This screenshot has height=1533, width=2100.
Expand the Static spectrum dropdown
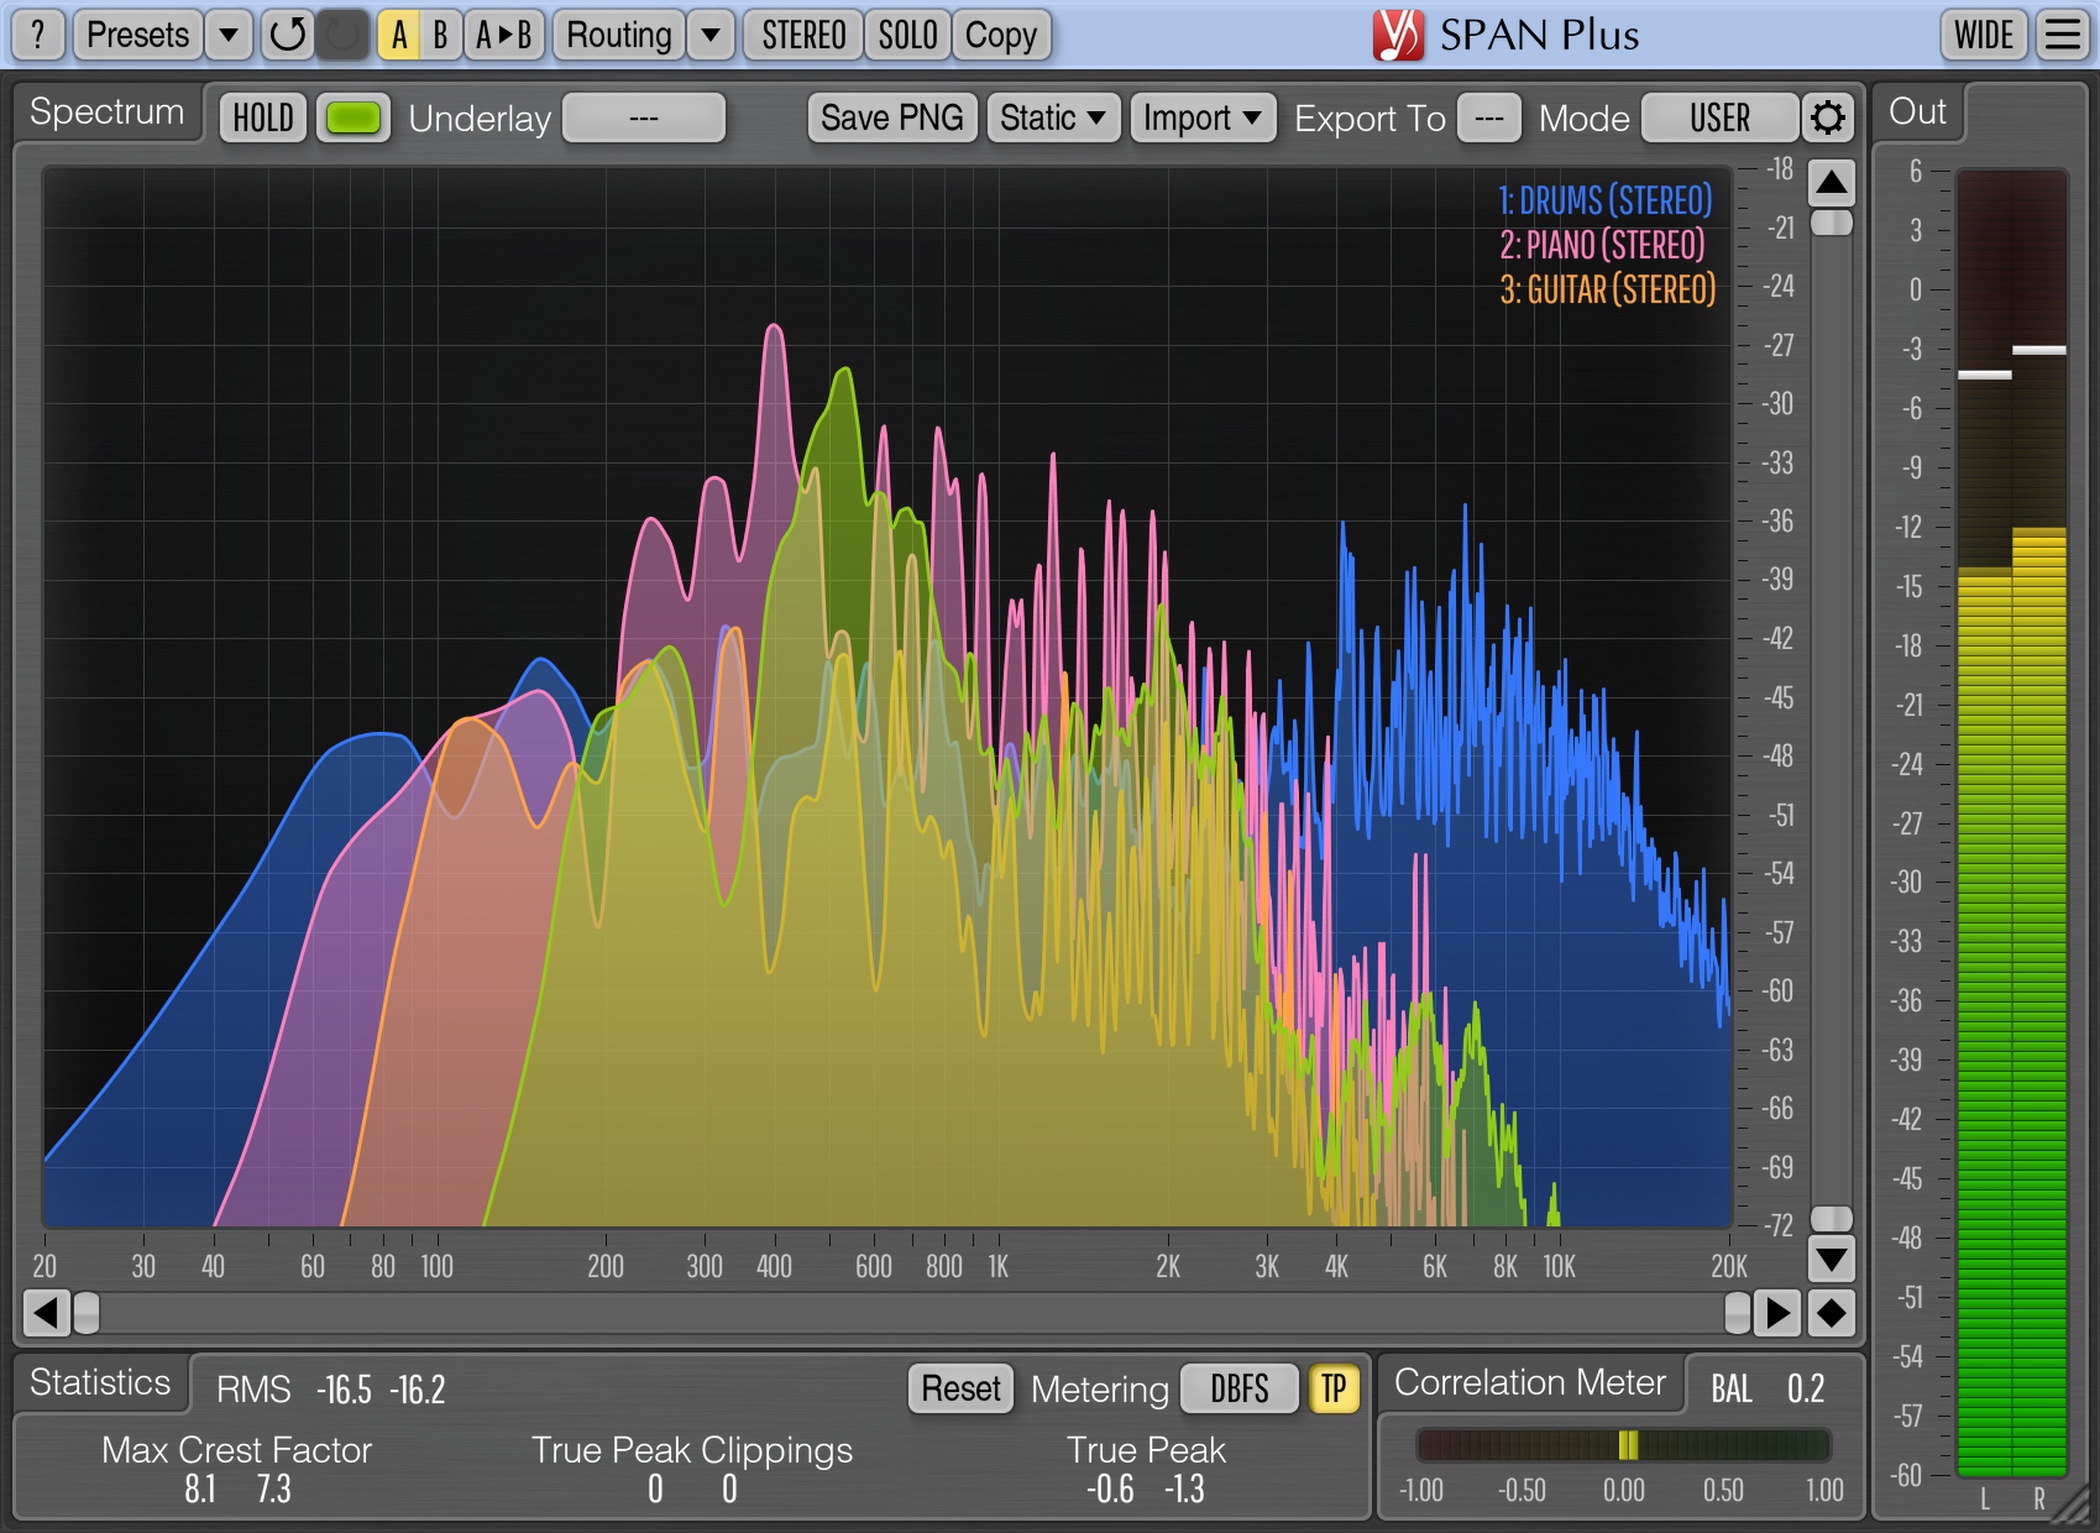(x=1045, y=114)
